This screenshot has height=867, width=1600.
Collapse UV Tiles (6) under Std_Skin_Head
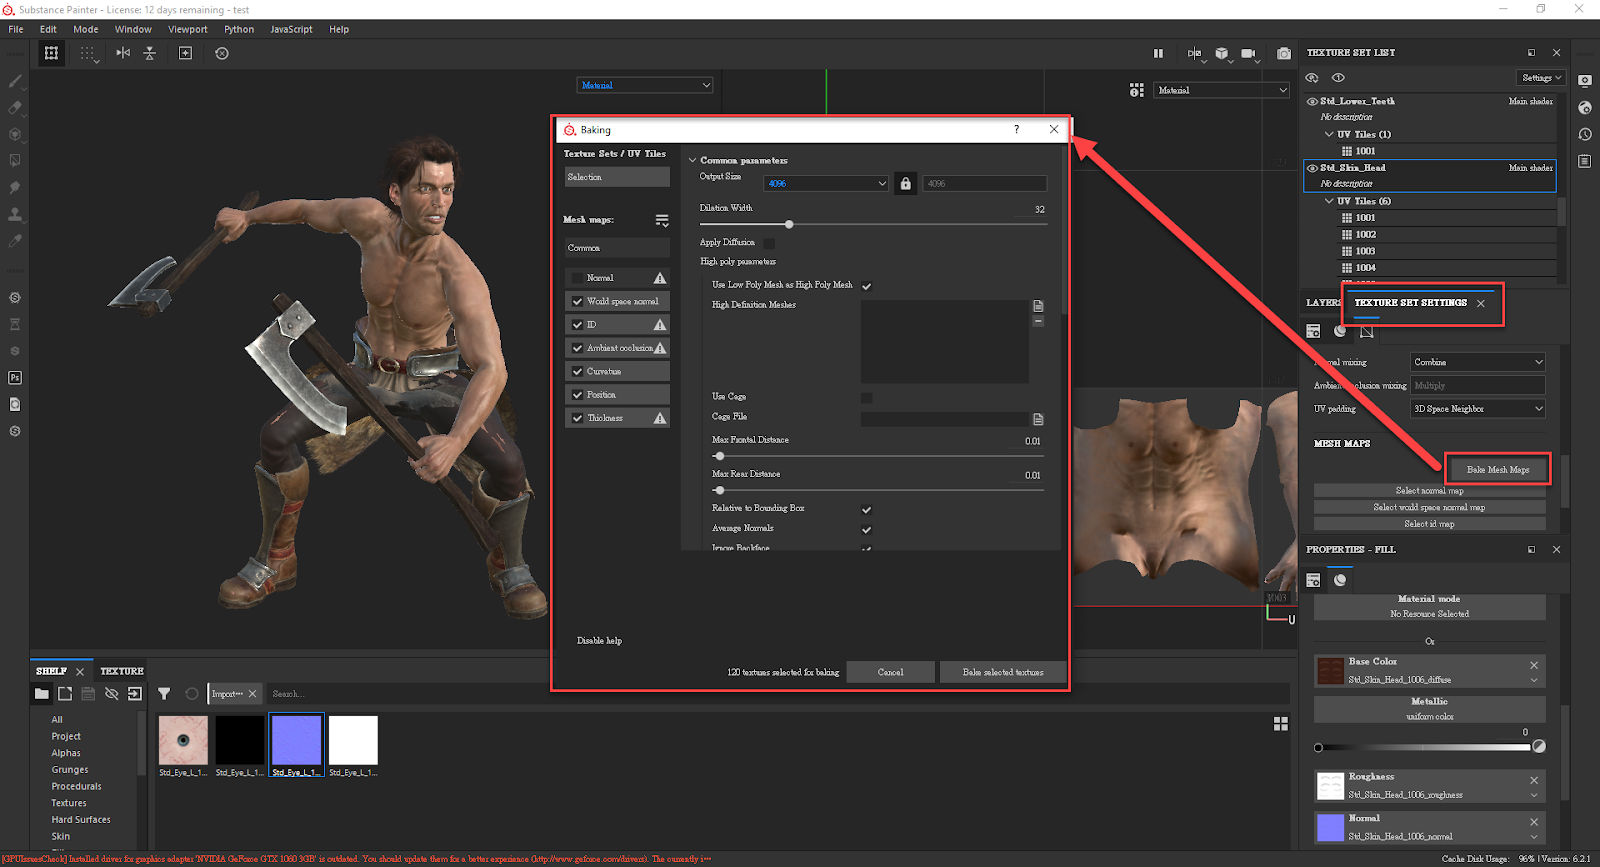click(x=1329, y=201)
